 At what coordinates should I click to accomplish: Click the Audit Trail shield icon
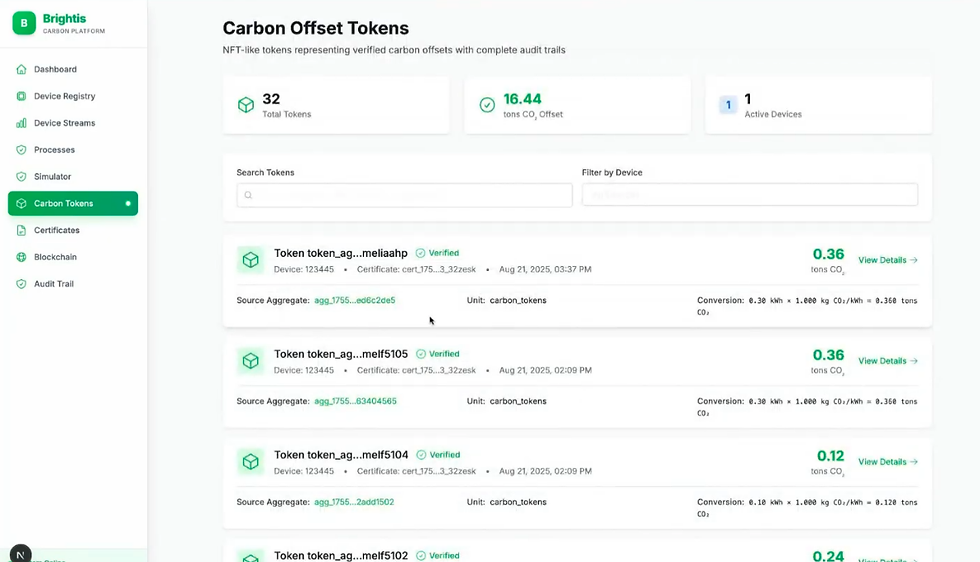click(21, 284)
